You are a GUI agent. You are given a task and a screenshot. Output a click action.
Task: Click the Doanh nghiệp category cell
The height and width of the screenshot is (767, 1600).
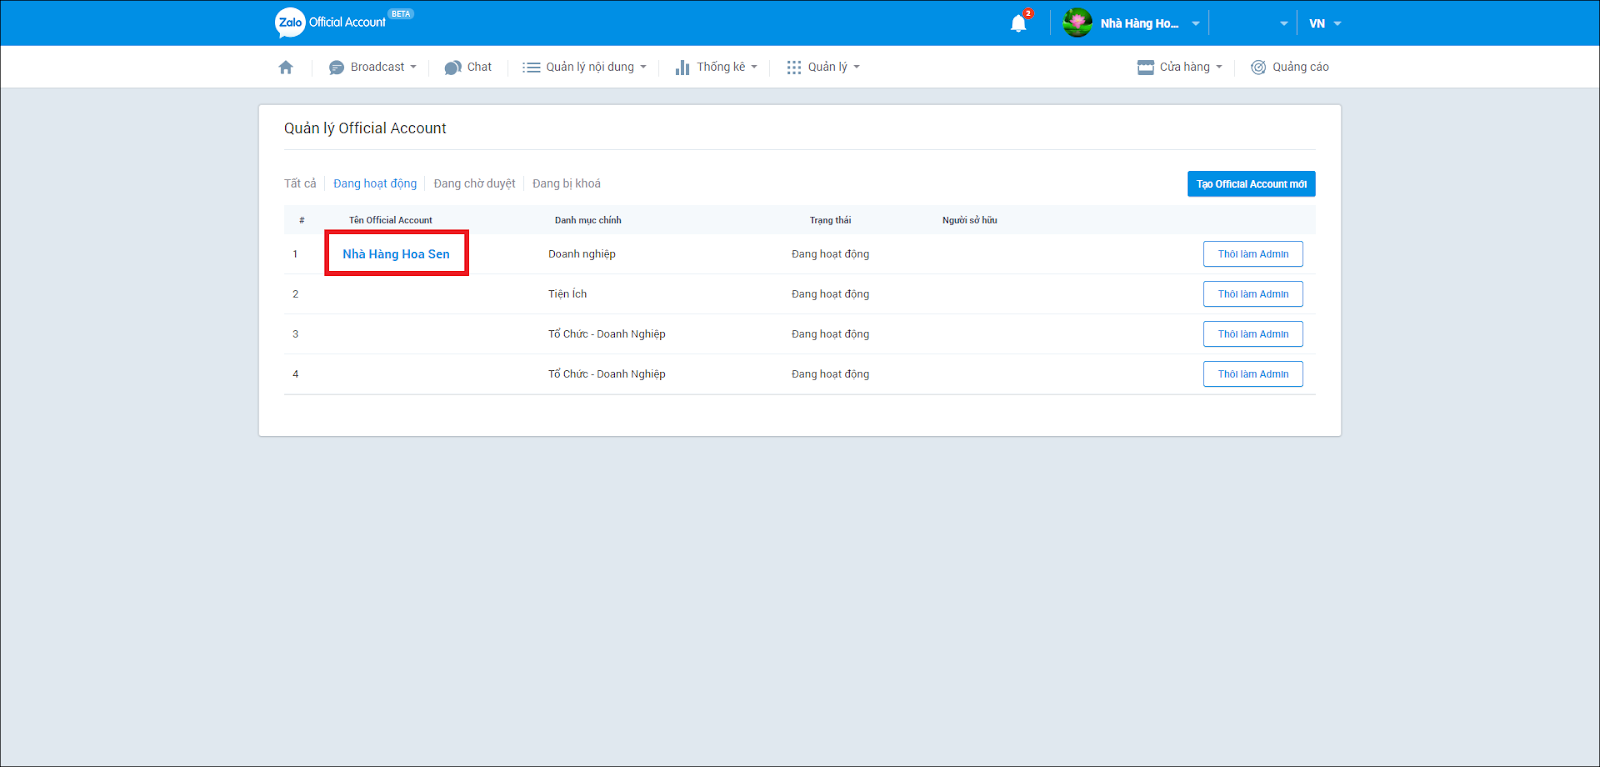click(x=582, y=254)
